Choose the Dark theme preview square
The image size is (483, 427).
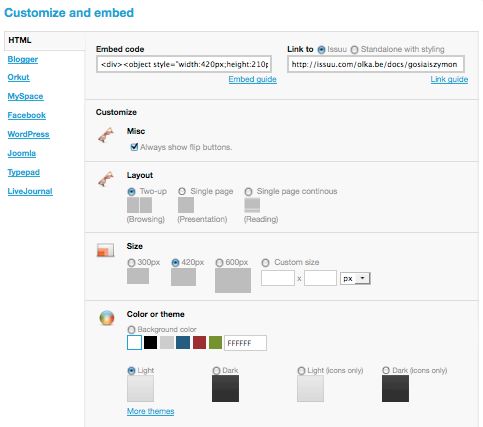(x=225, y=388)
